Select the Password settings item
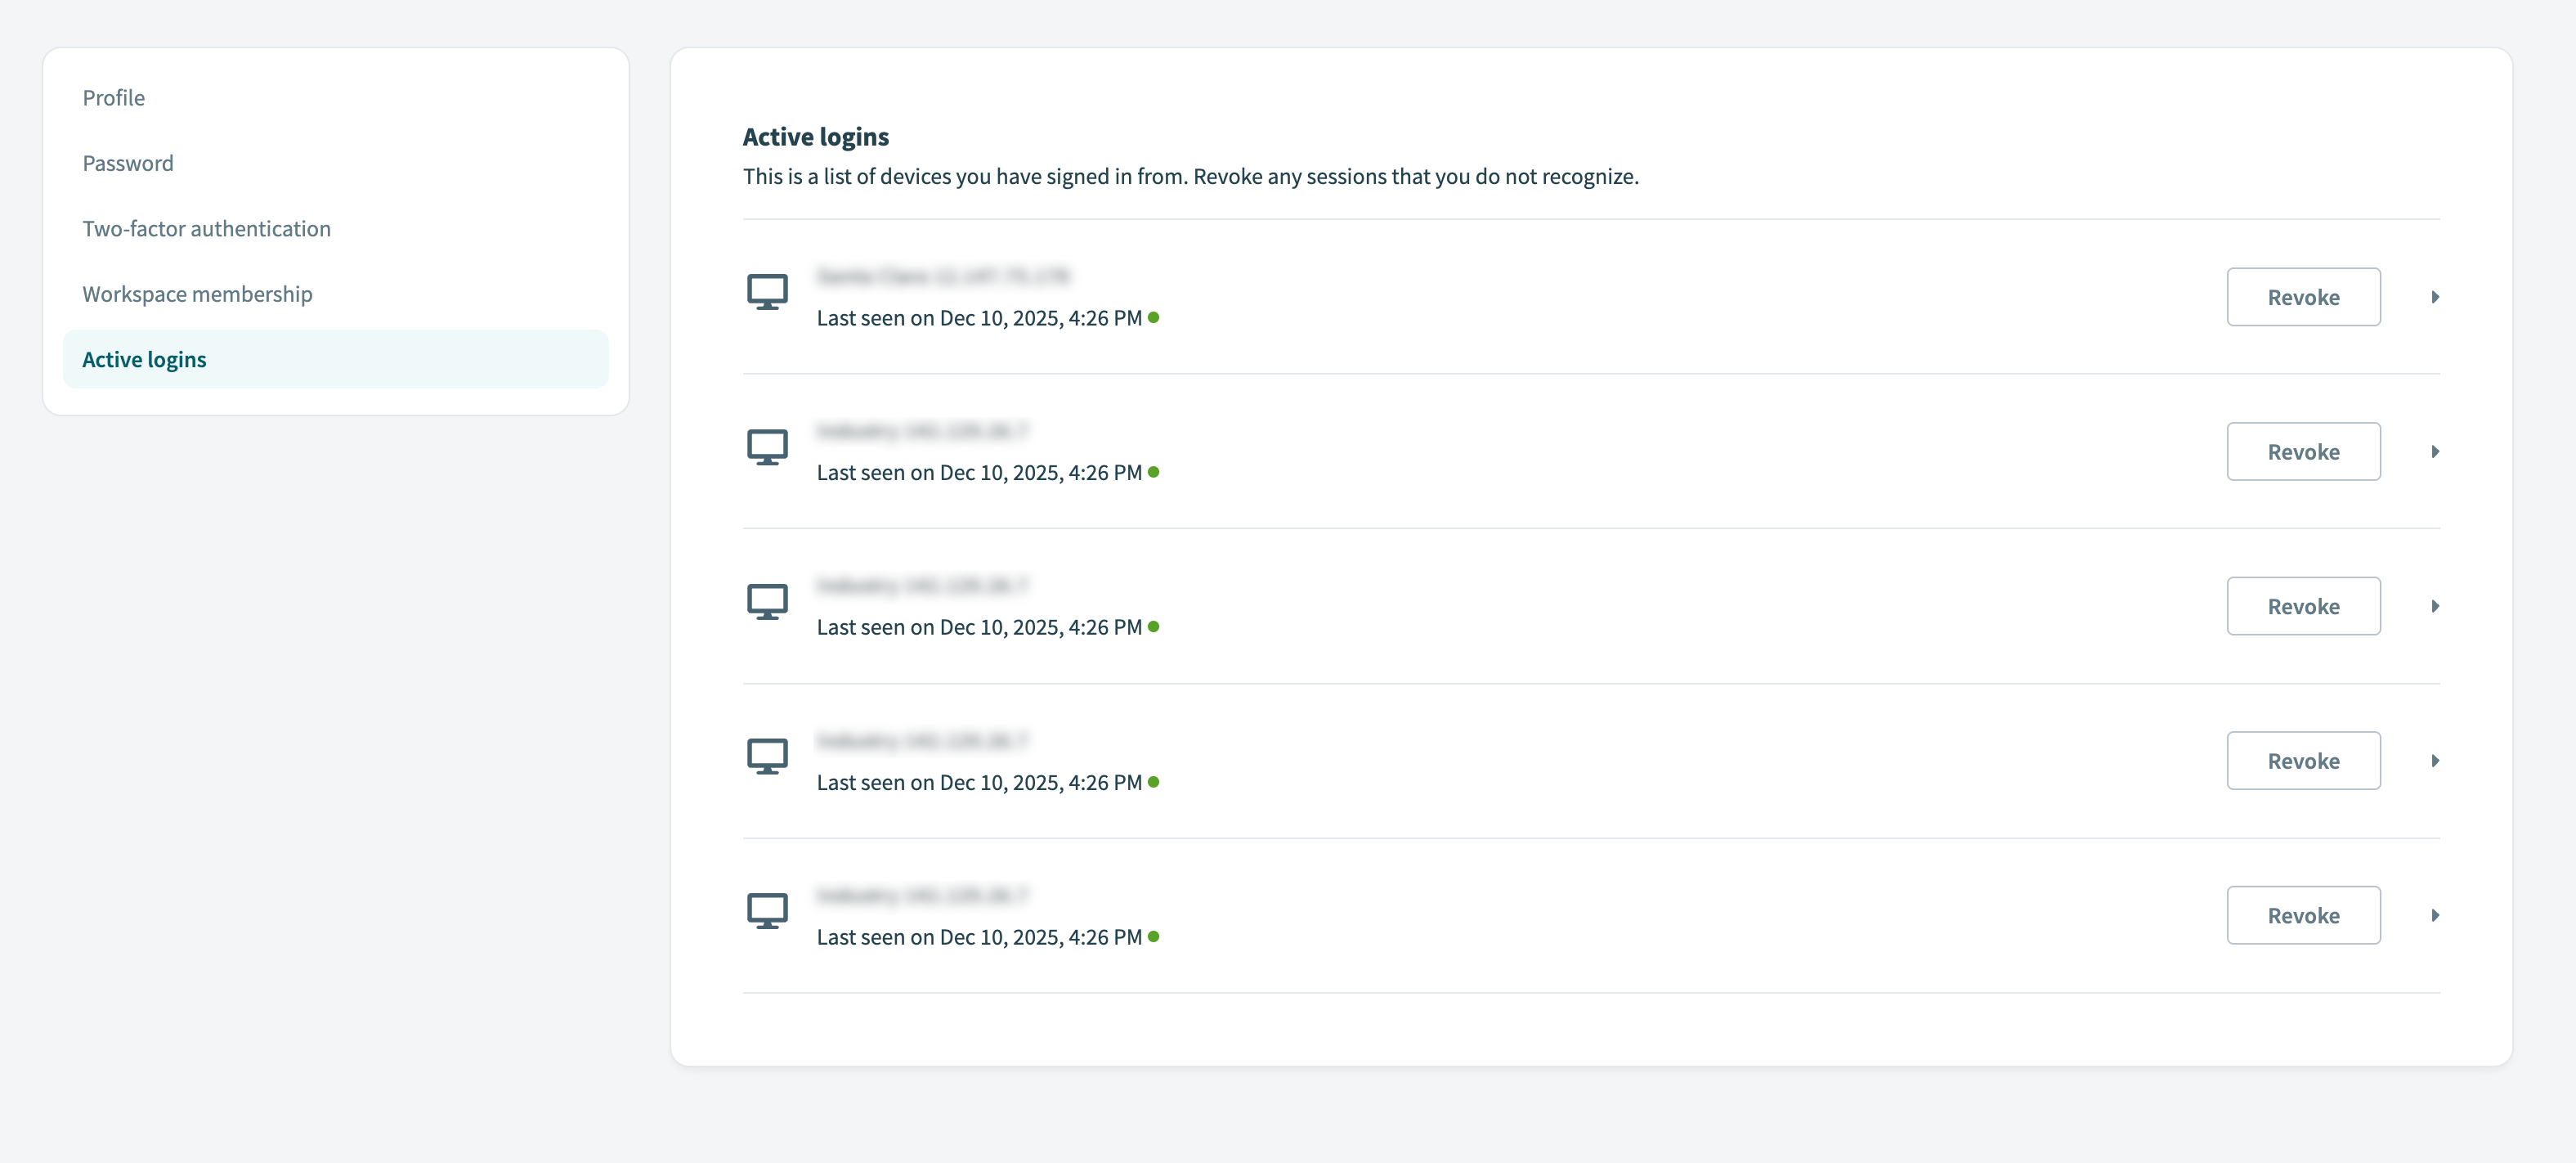This screenshot has height=1163, width=2576. click(128, 163)
